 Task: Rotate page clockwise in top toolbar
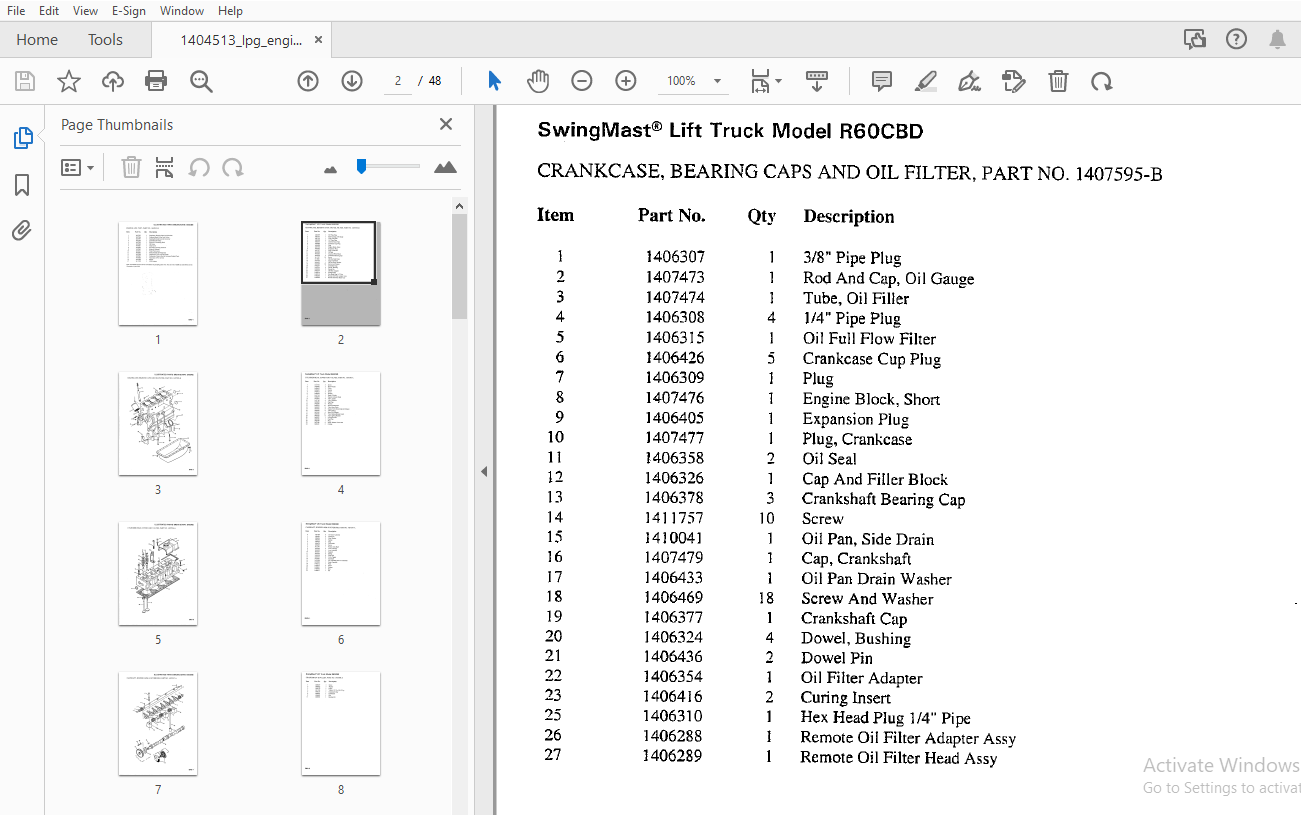(1102, 81)
